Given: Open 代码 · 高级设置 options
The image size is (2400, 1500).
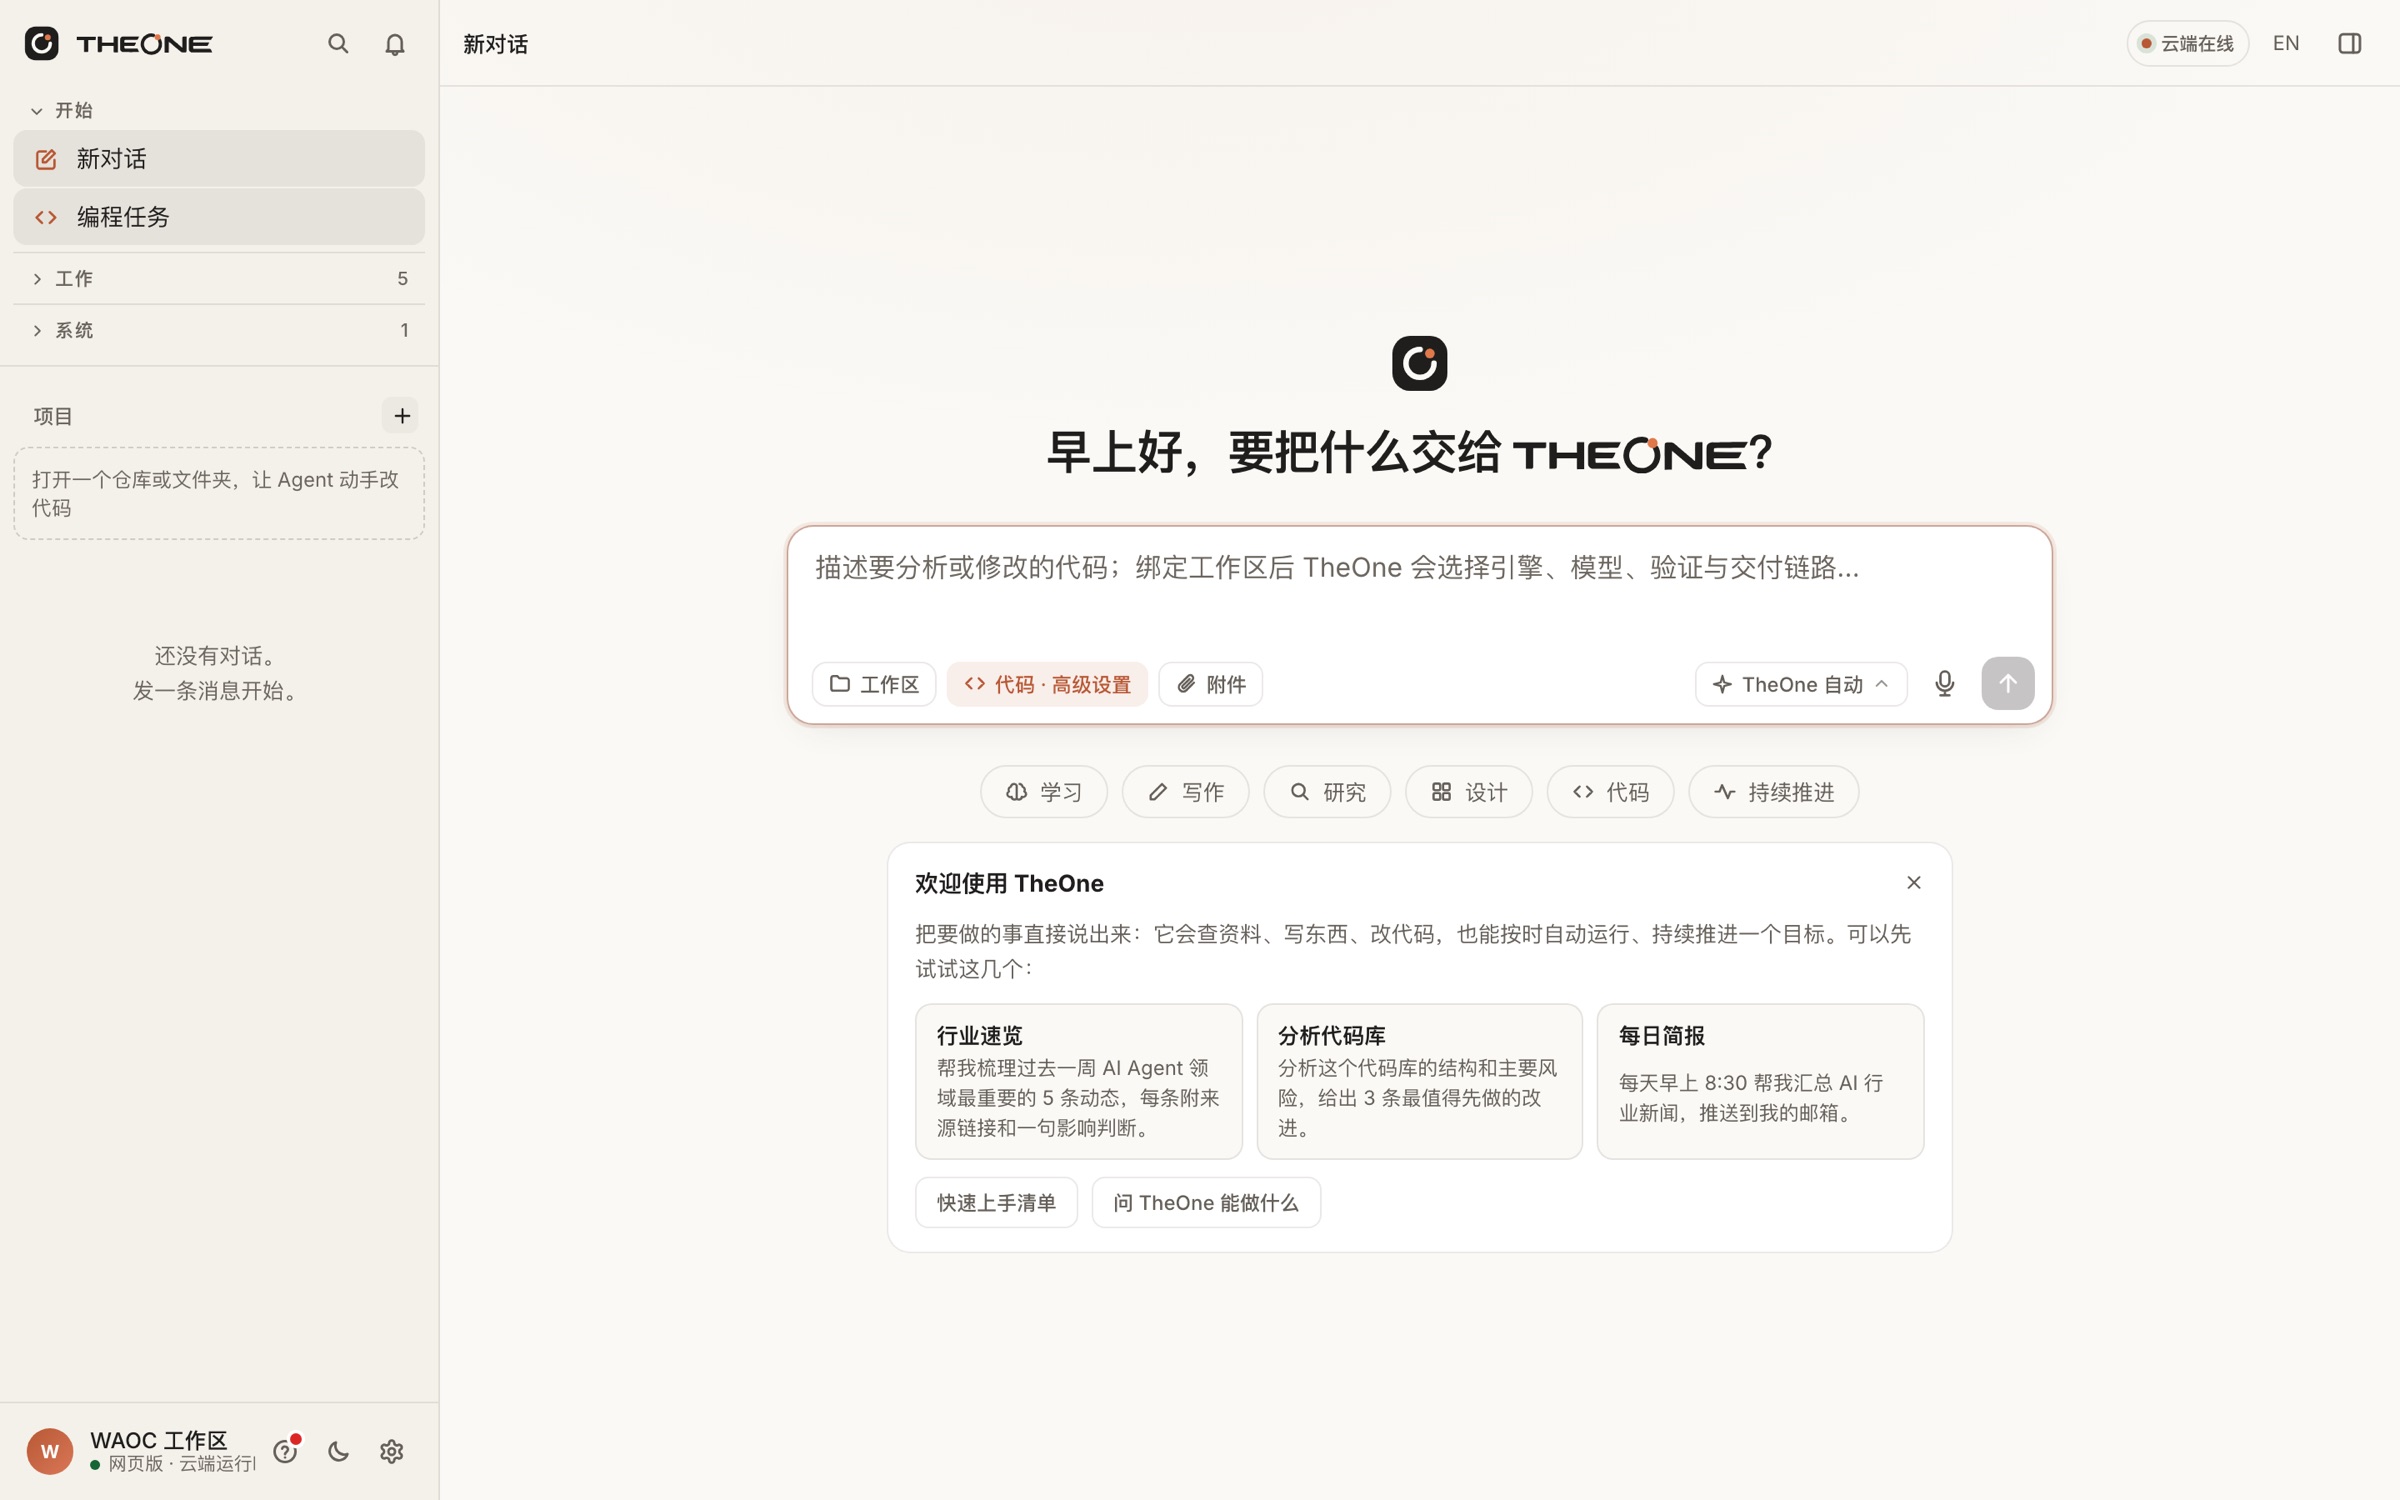Looking at the screenshot, I should [x=1047, y=684].
